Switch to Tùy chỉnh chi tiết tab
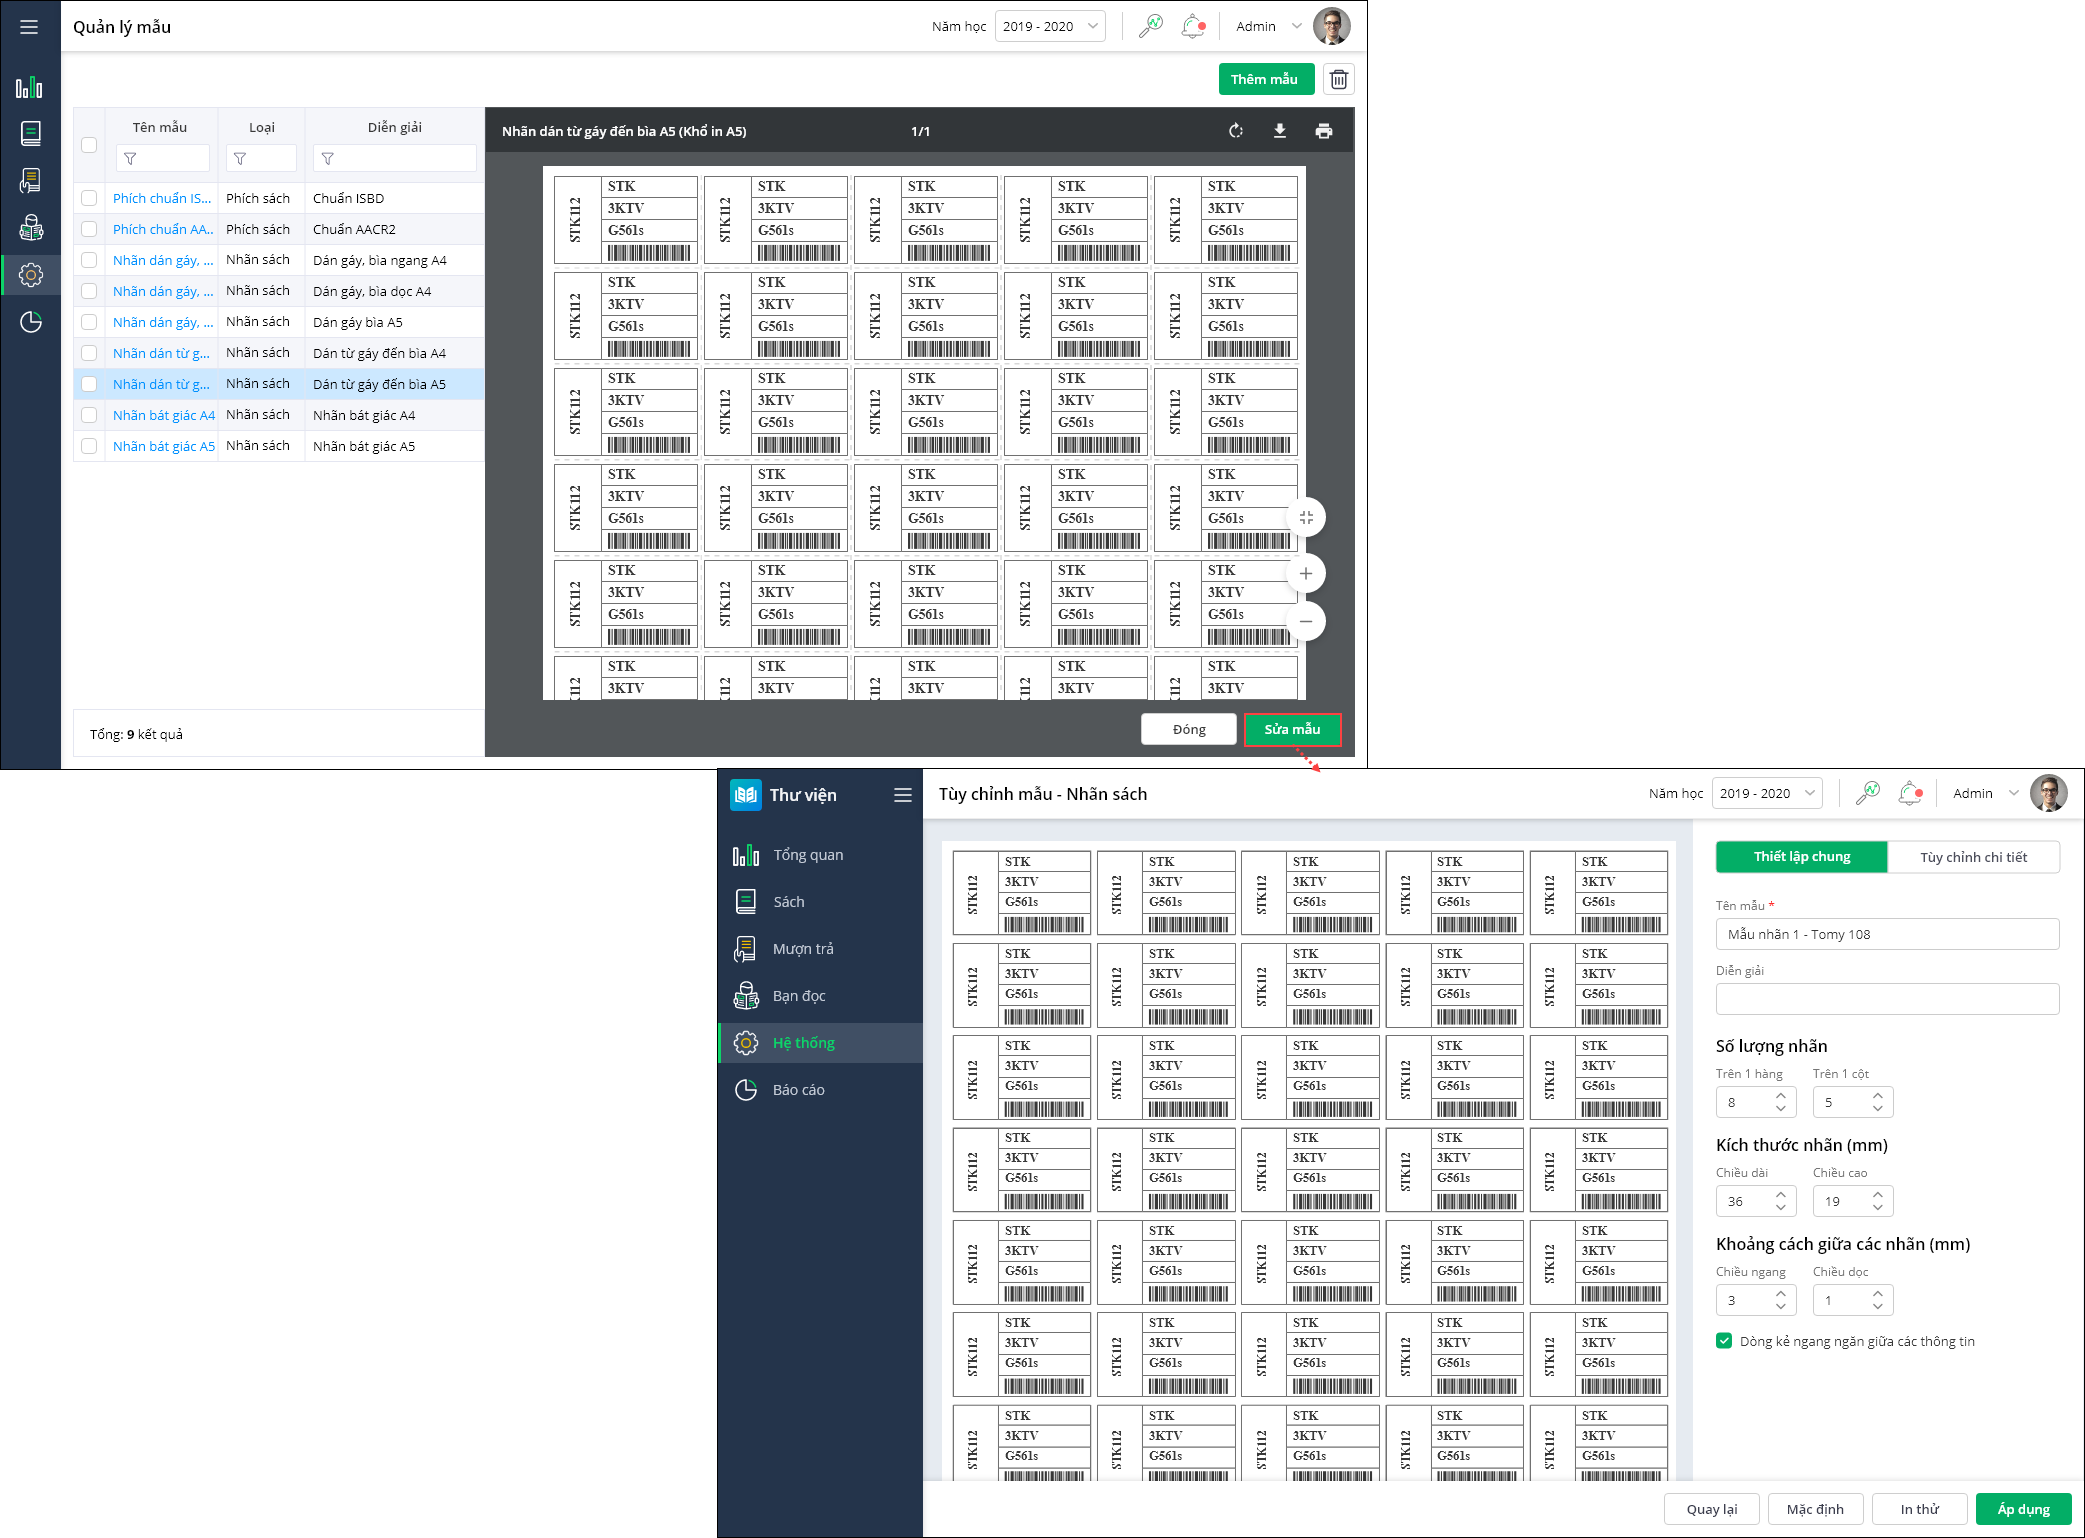2085x1538 pixels. (1972, 857)
